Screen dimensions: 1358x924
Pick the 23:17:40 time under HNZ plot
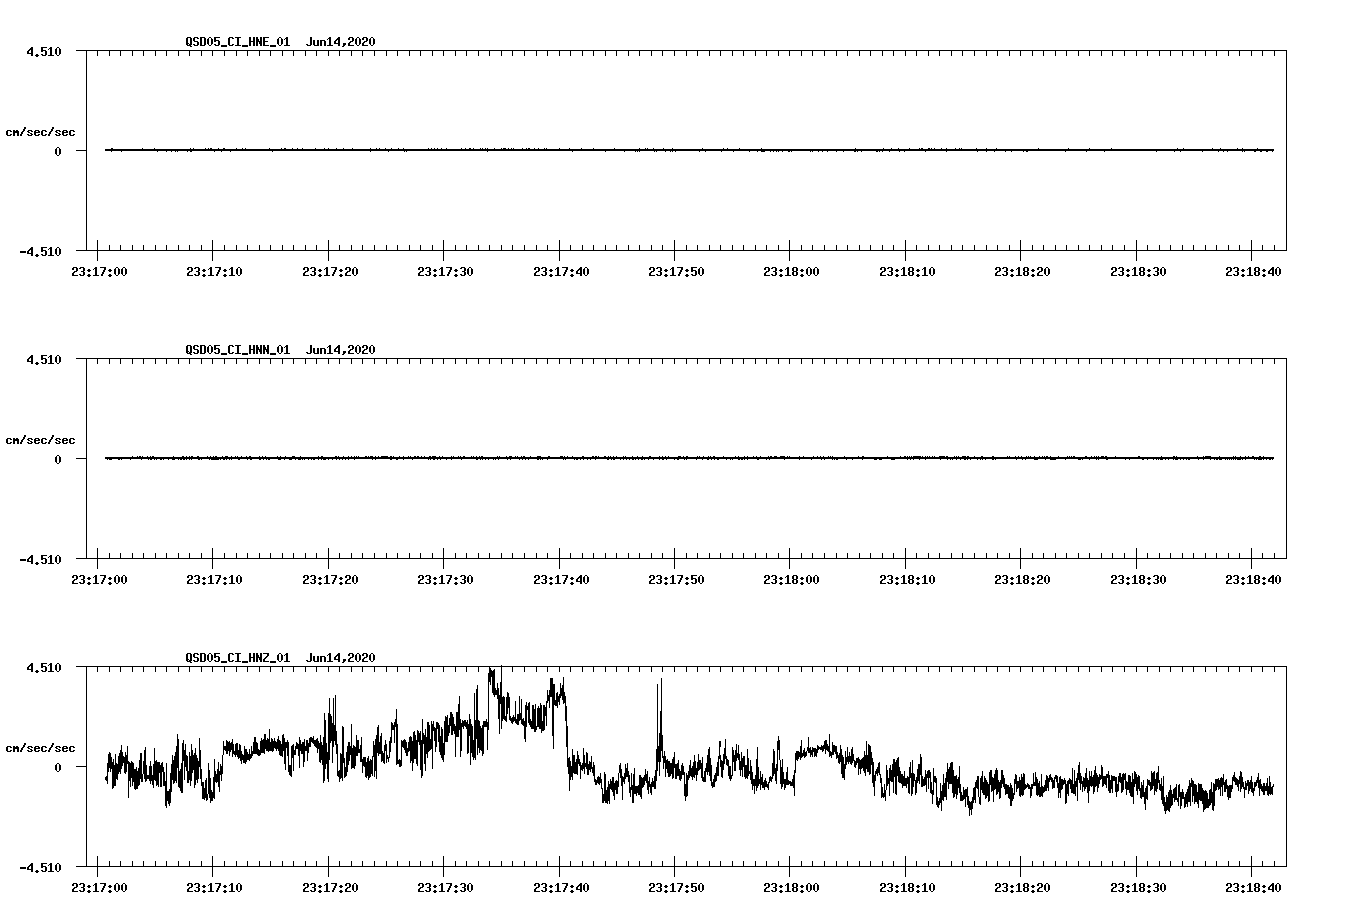(560, 888)
